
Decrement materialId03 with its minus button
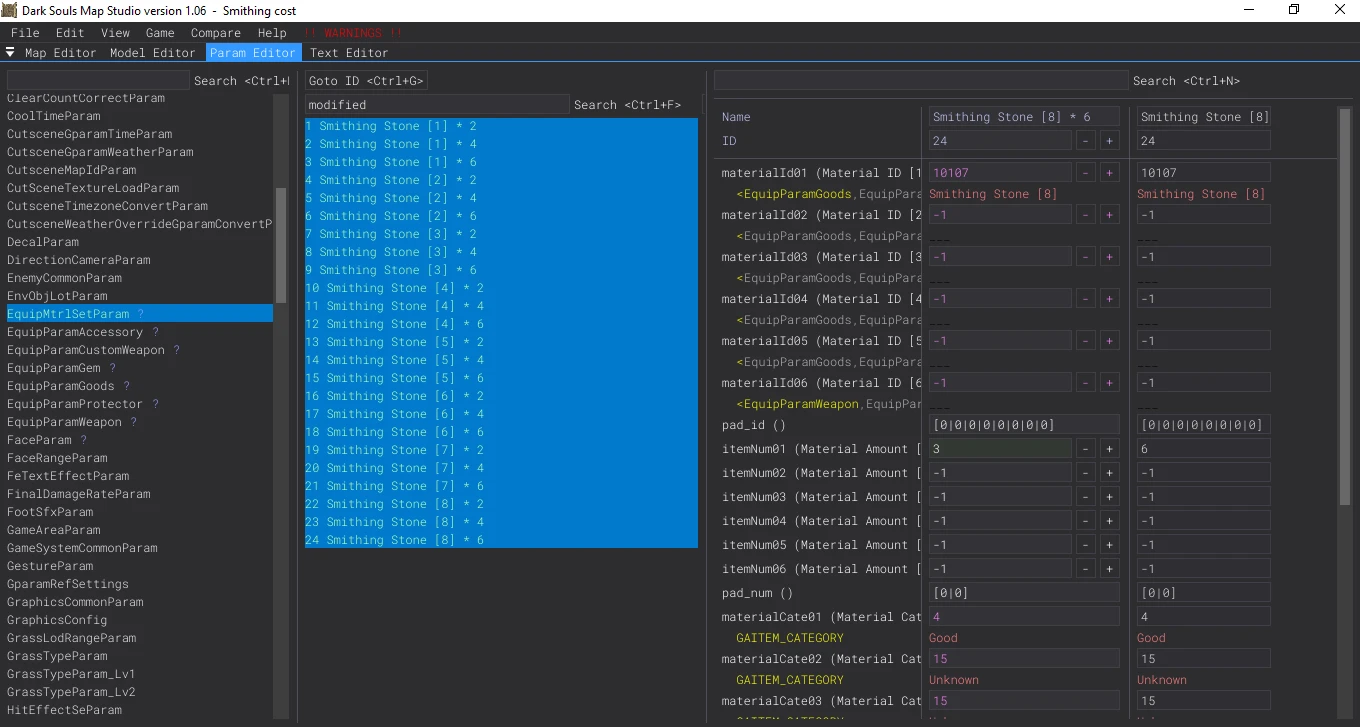[x=1086, y=257]
